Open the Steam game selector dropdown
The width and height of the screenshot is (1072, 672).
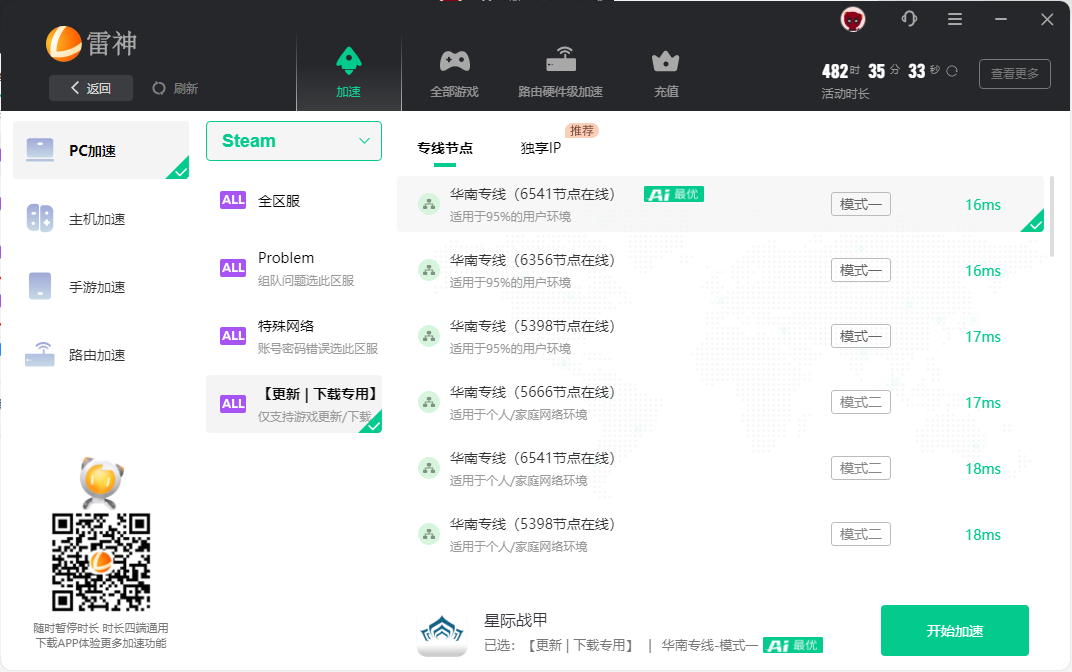pos(293,141)
